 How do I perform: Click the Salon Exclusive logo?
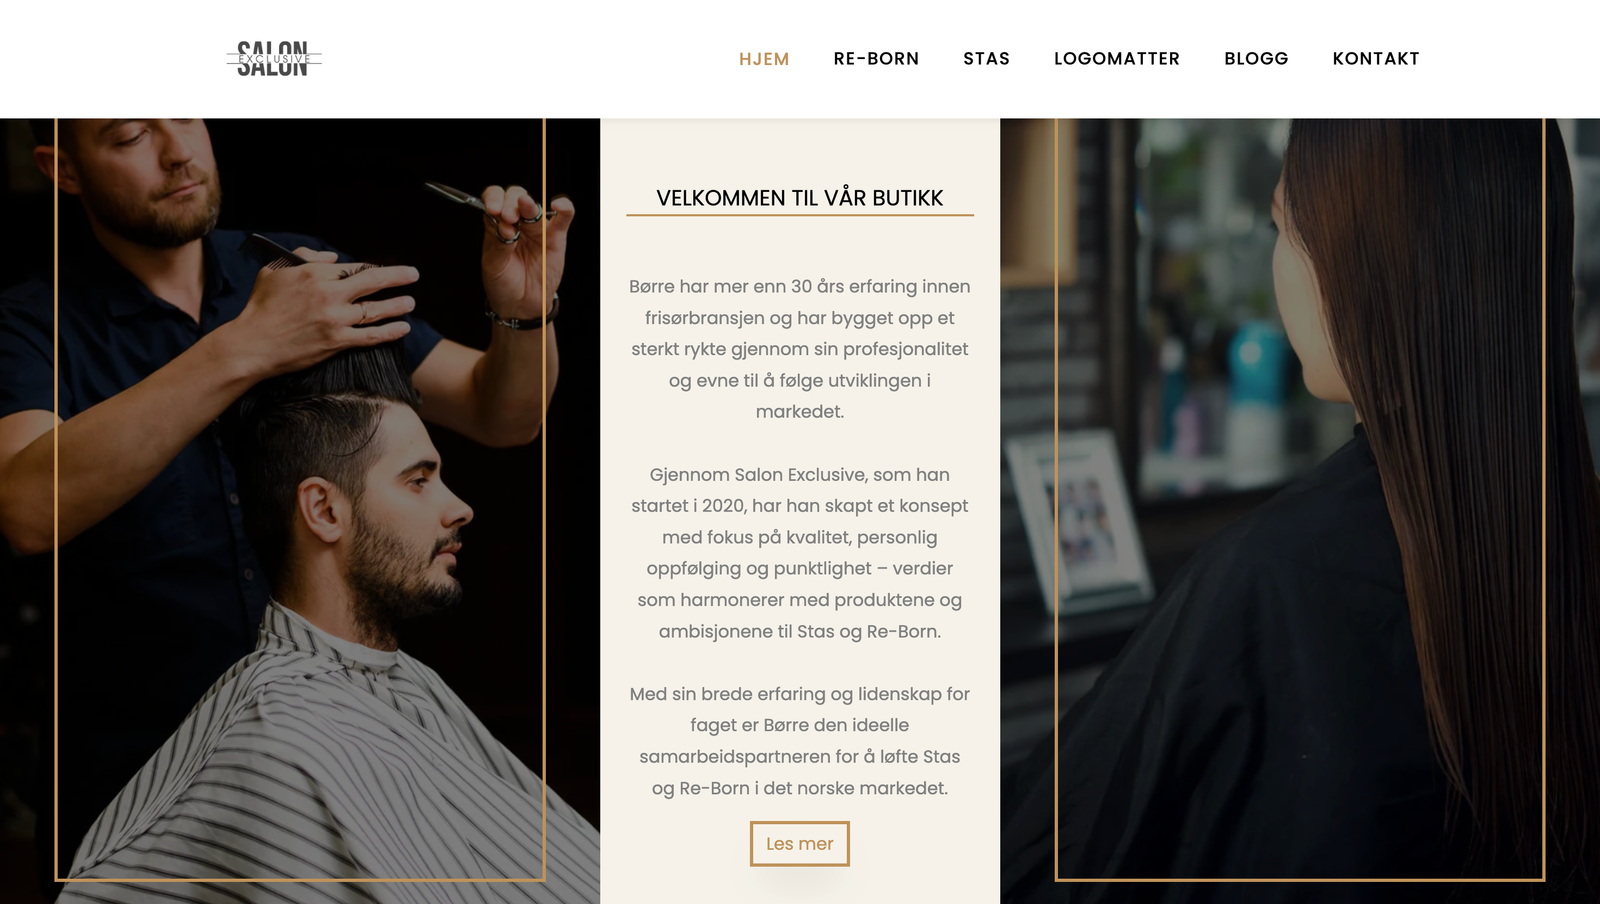point(274,59)
